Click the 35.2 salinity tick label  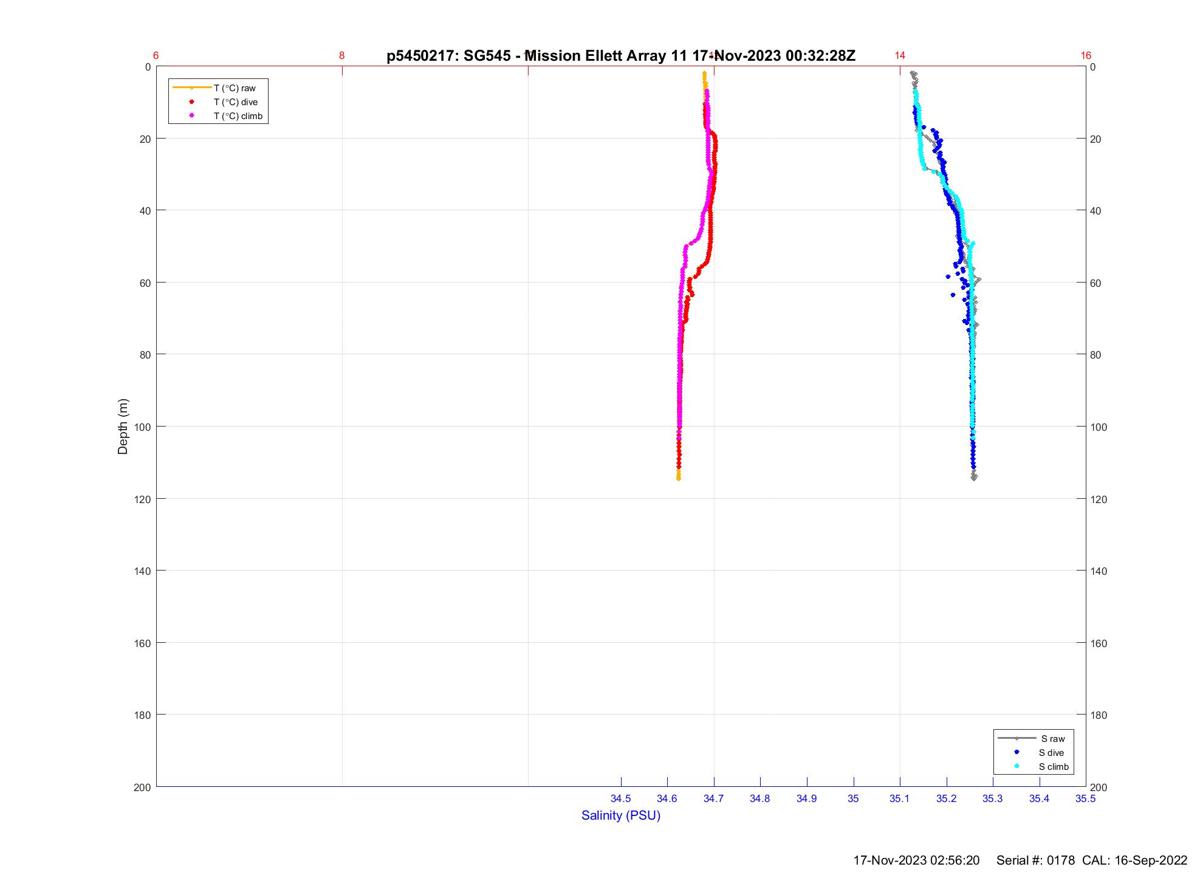946,799
